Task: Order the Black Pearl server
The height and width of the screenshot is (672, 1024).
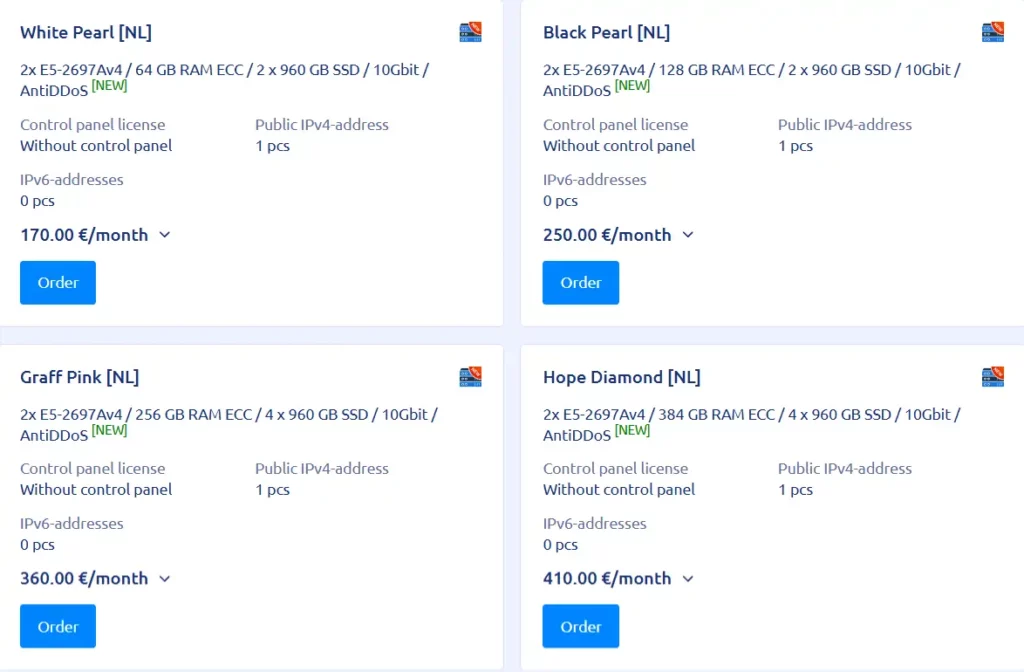Action: pyautogui.click(x=580, y=282)
